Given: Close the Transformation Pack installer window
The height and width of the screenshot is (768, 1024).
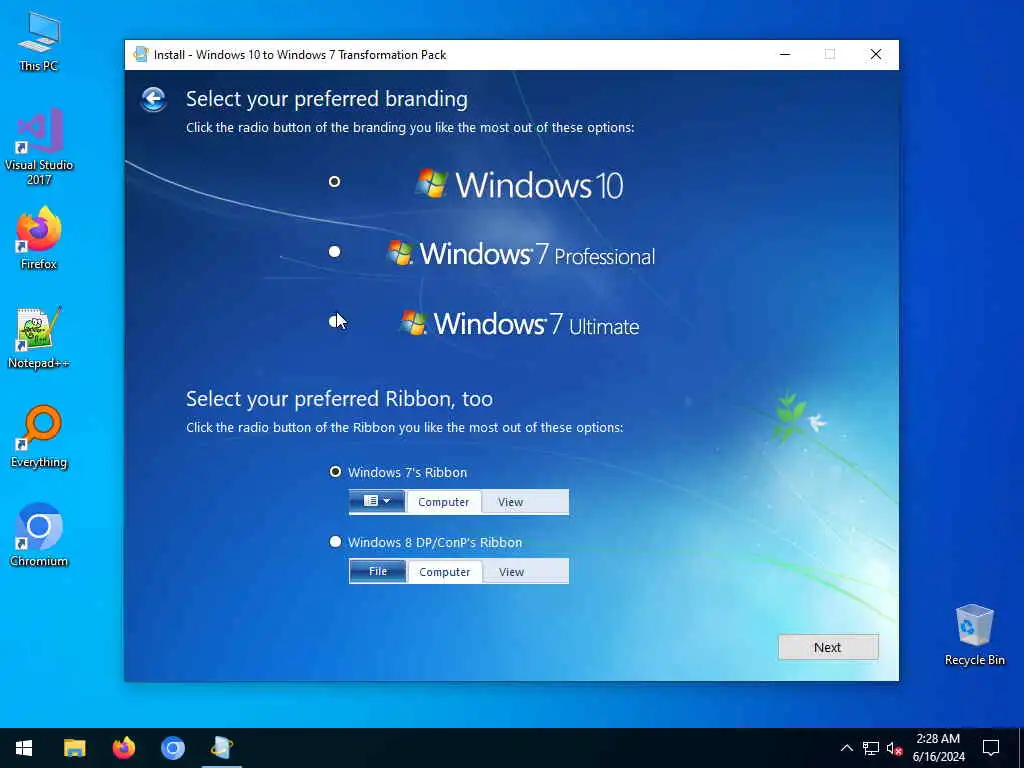Looking at the screenshot, I should pos(876,54).
